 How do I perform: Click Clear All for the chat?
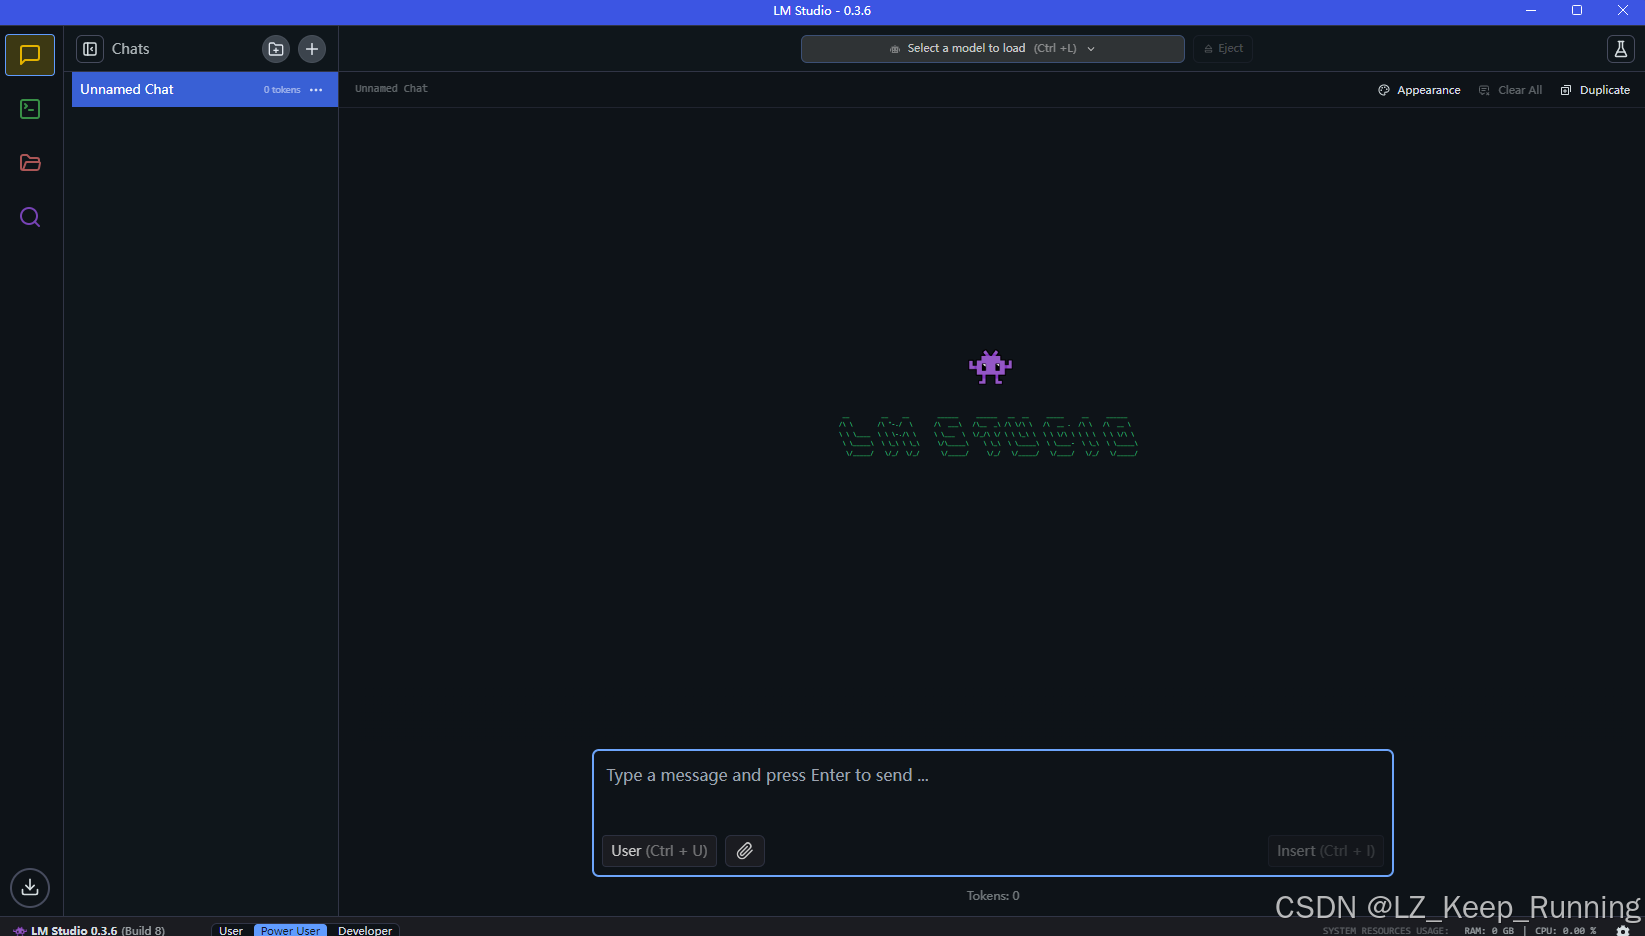coord(1511,90)
